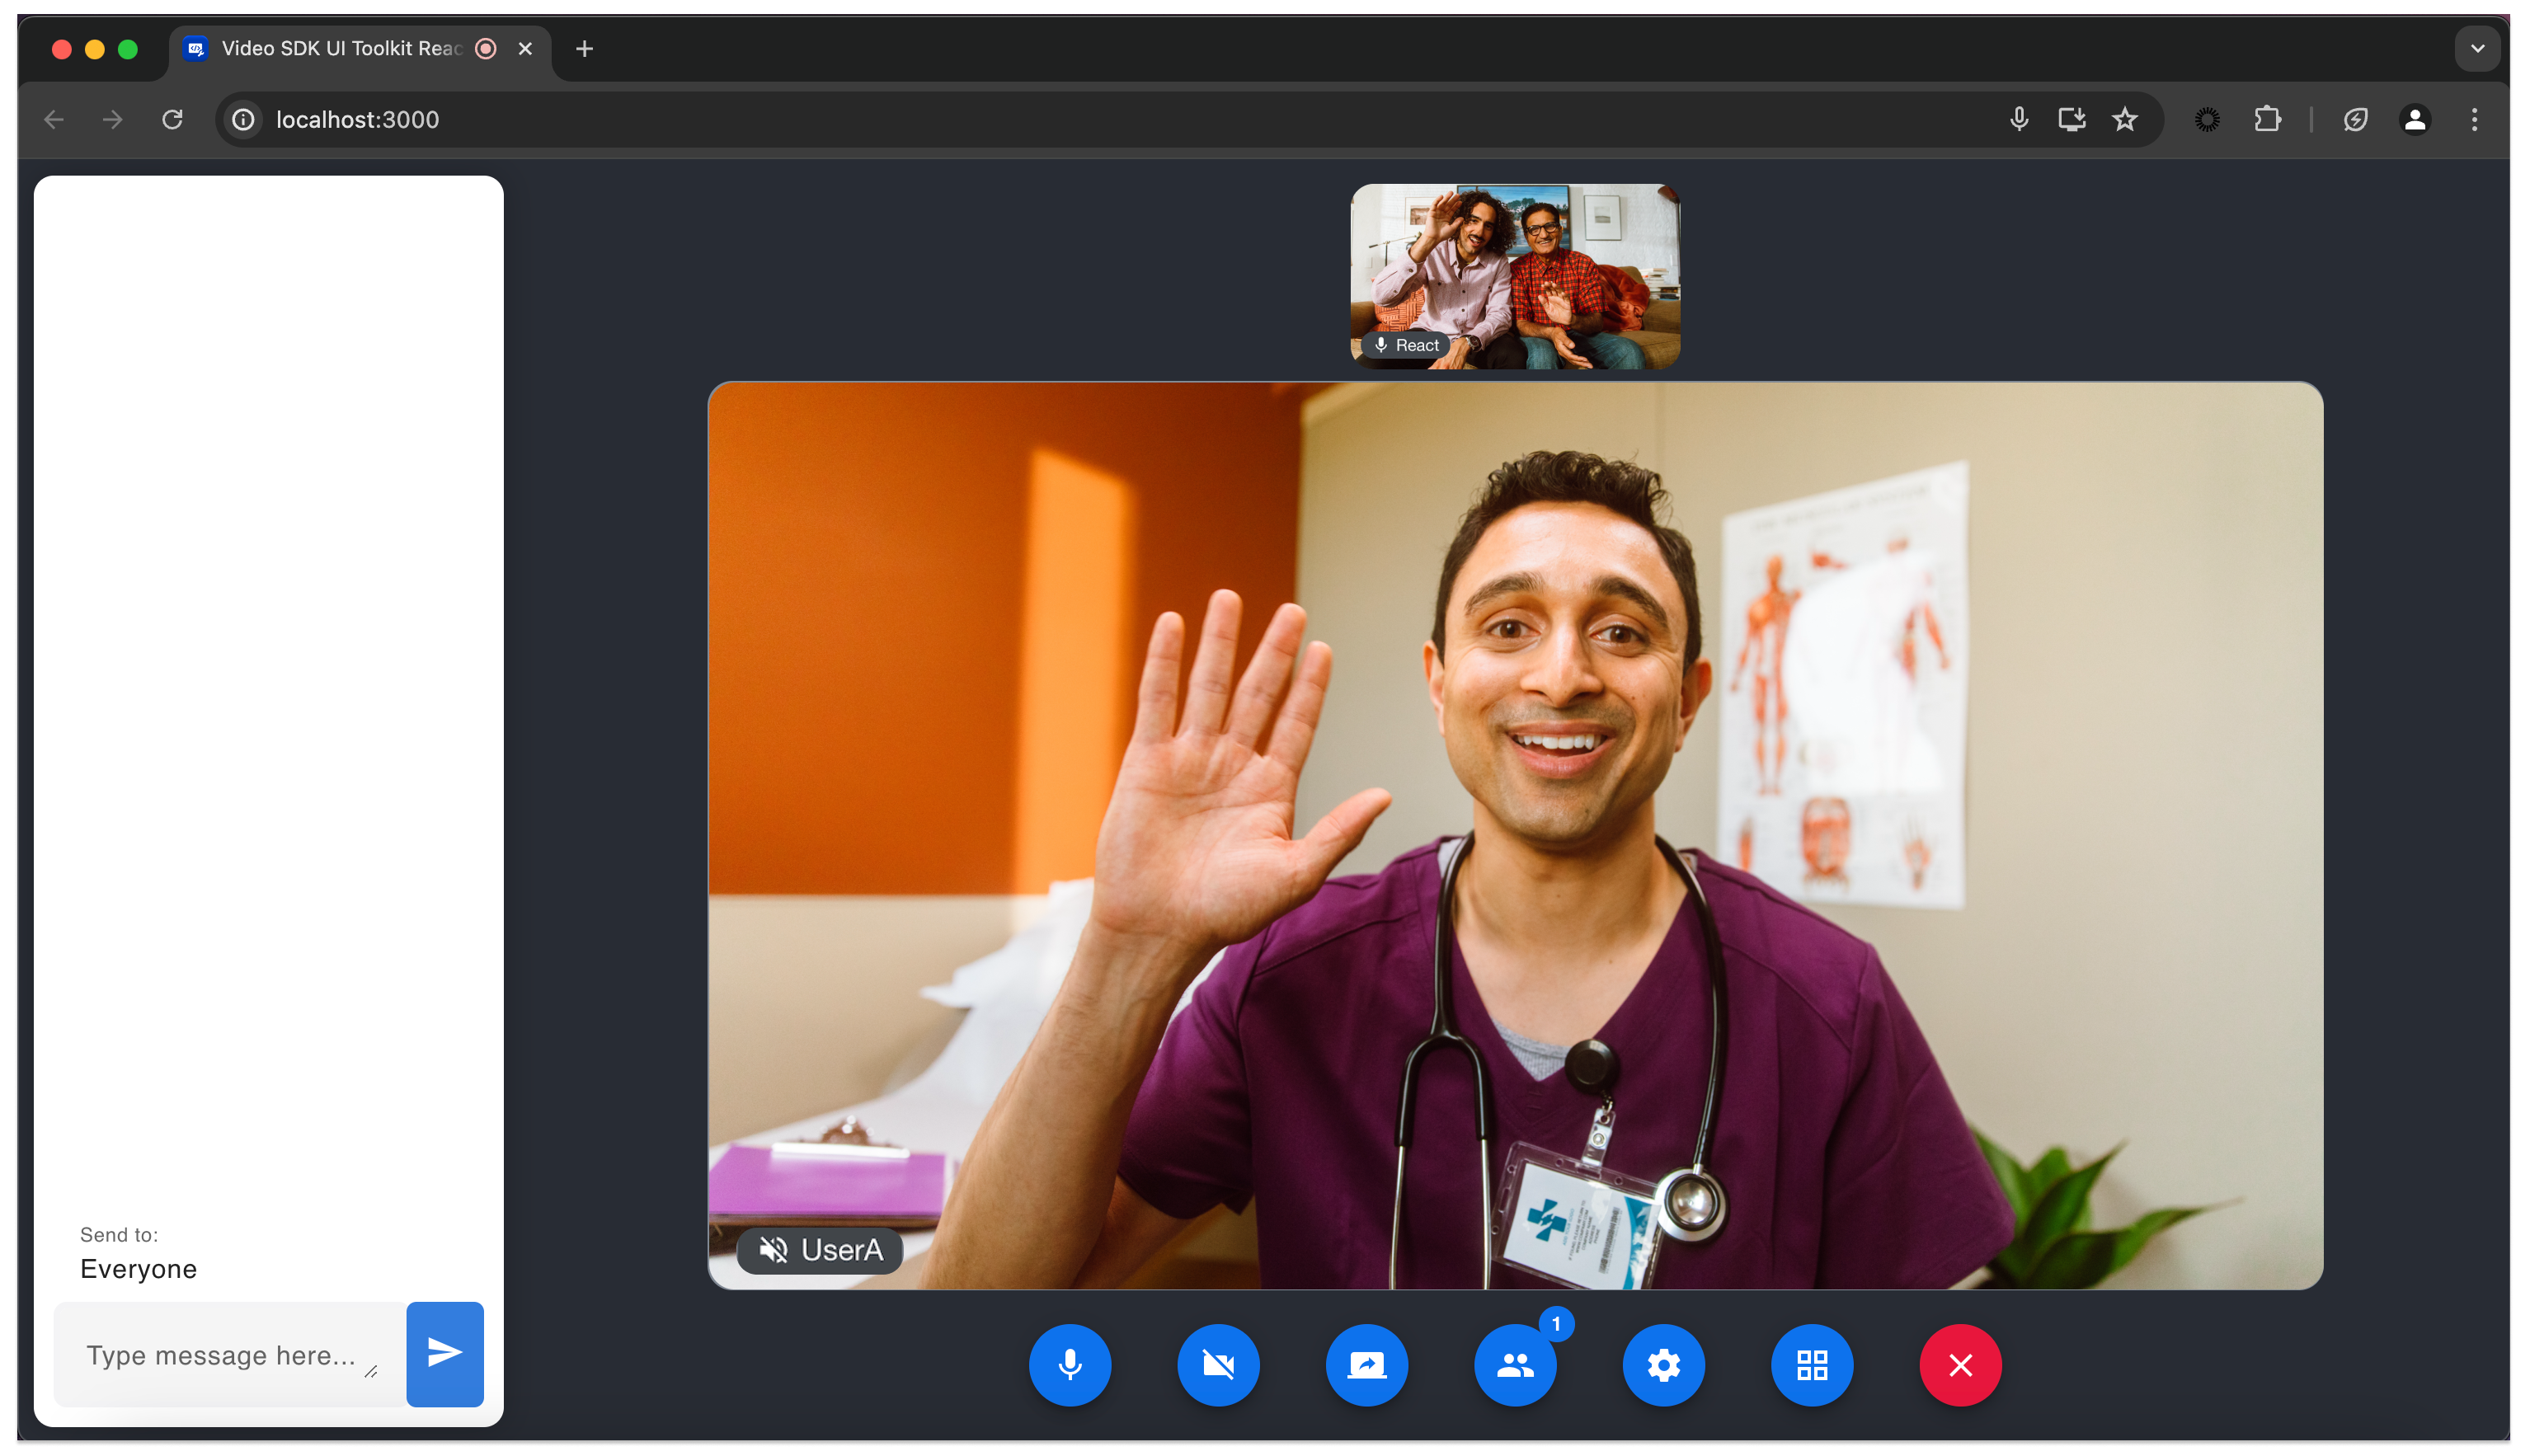Leave the meeting with the red button

tap(1959, 1364)
